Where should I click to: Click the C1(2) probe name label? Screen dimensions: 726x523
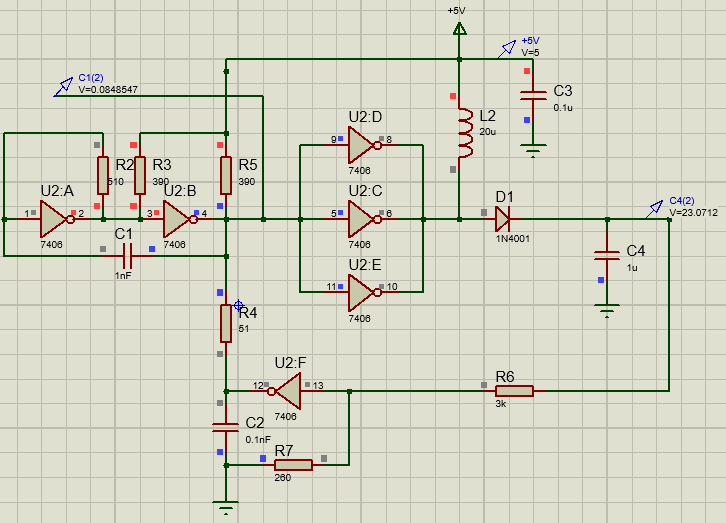(x=91, y=78)
